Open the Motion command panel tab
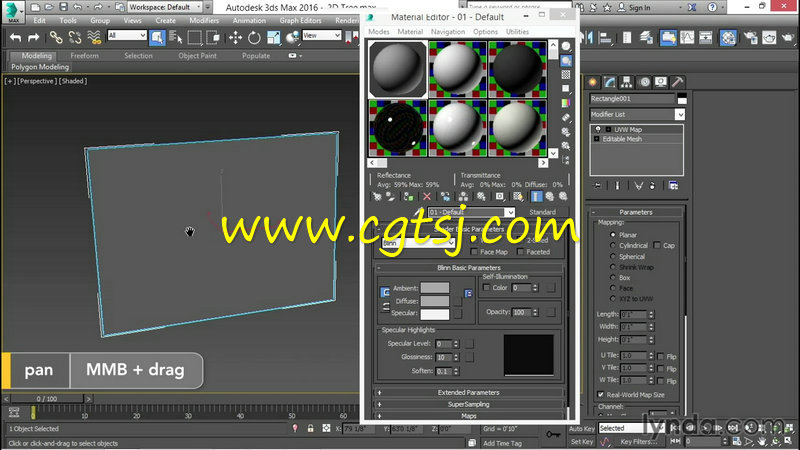The width and height of the screenshot is (800, 450). coord(644,82)
